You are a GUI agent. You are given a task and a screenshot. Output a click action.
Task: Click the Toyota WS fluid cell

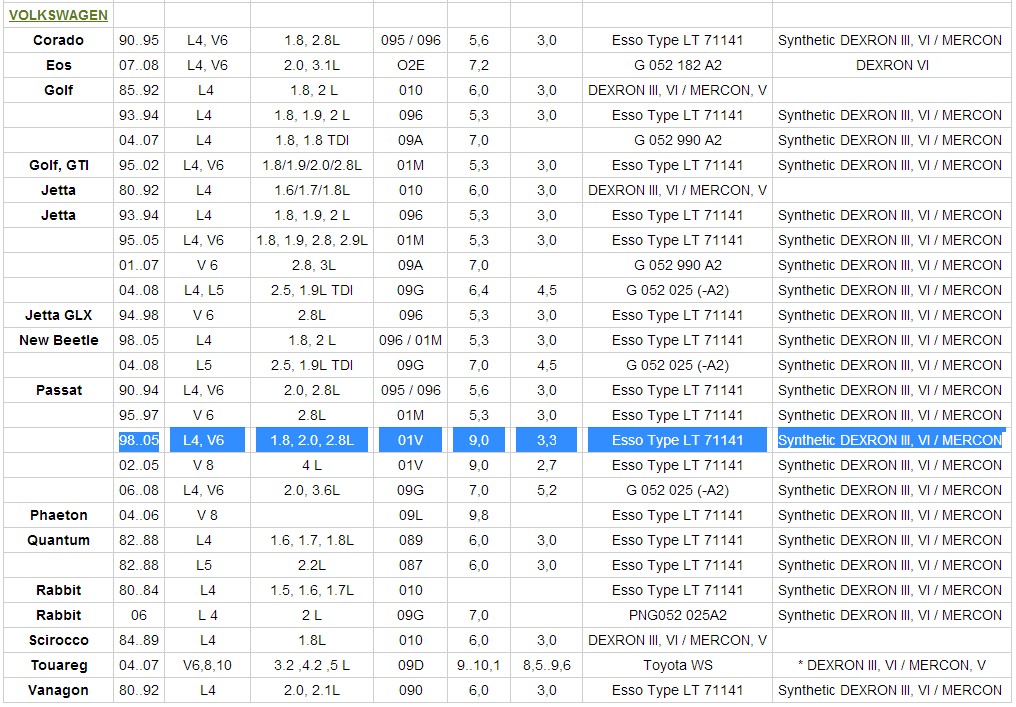(677, 666)
